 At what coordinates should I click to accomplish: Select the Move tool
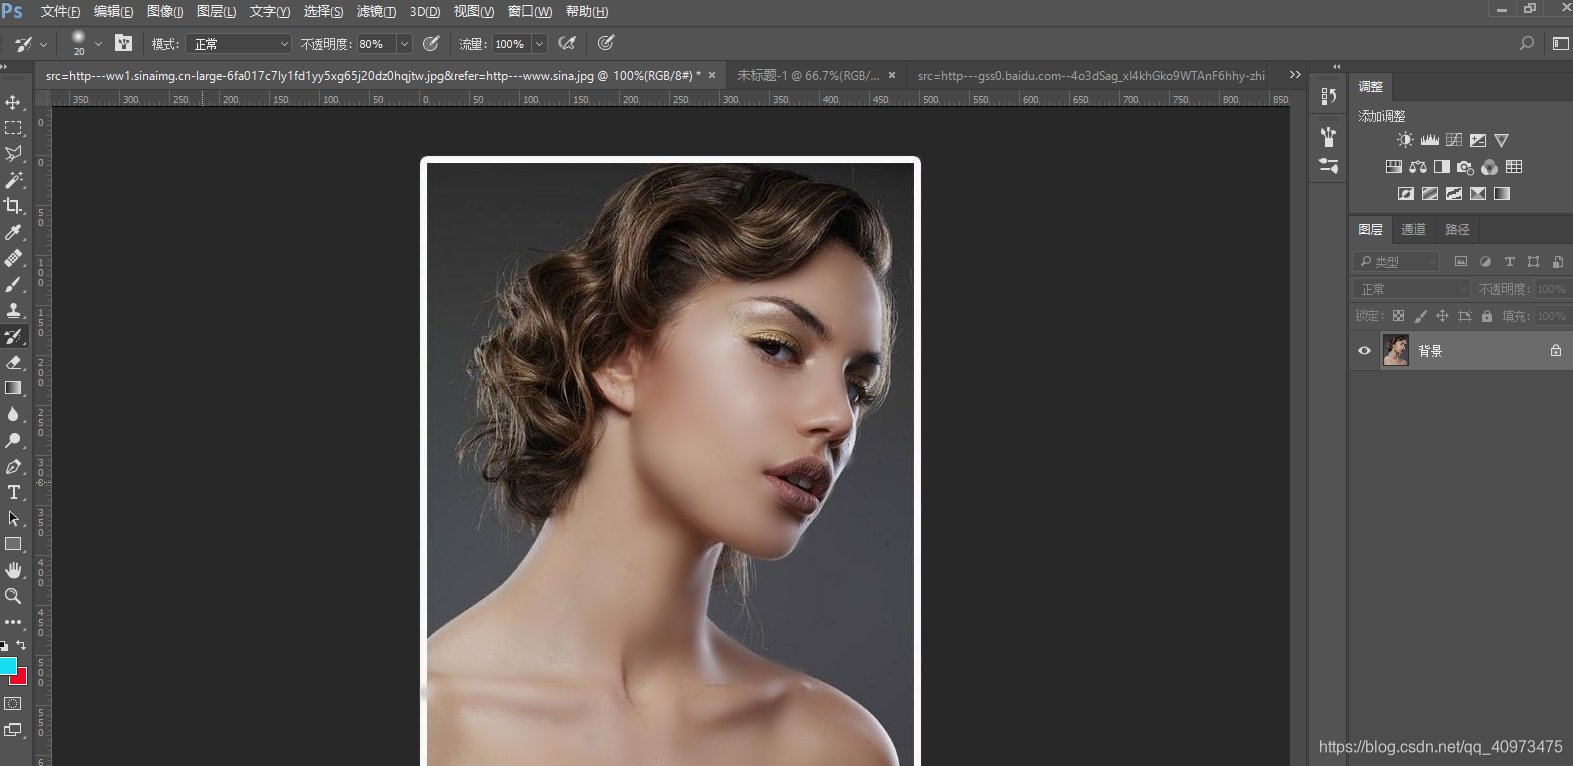[13, 102]
